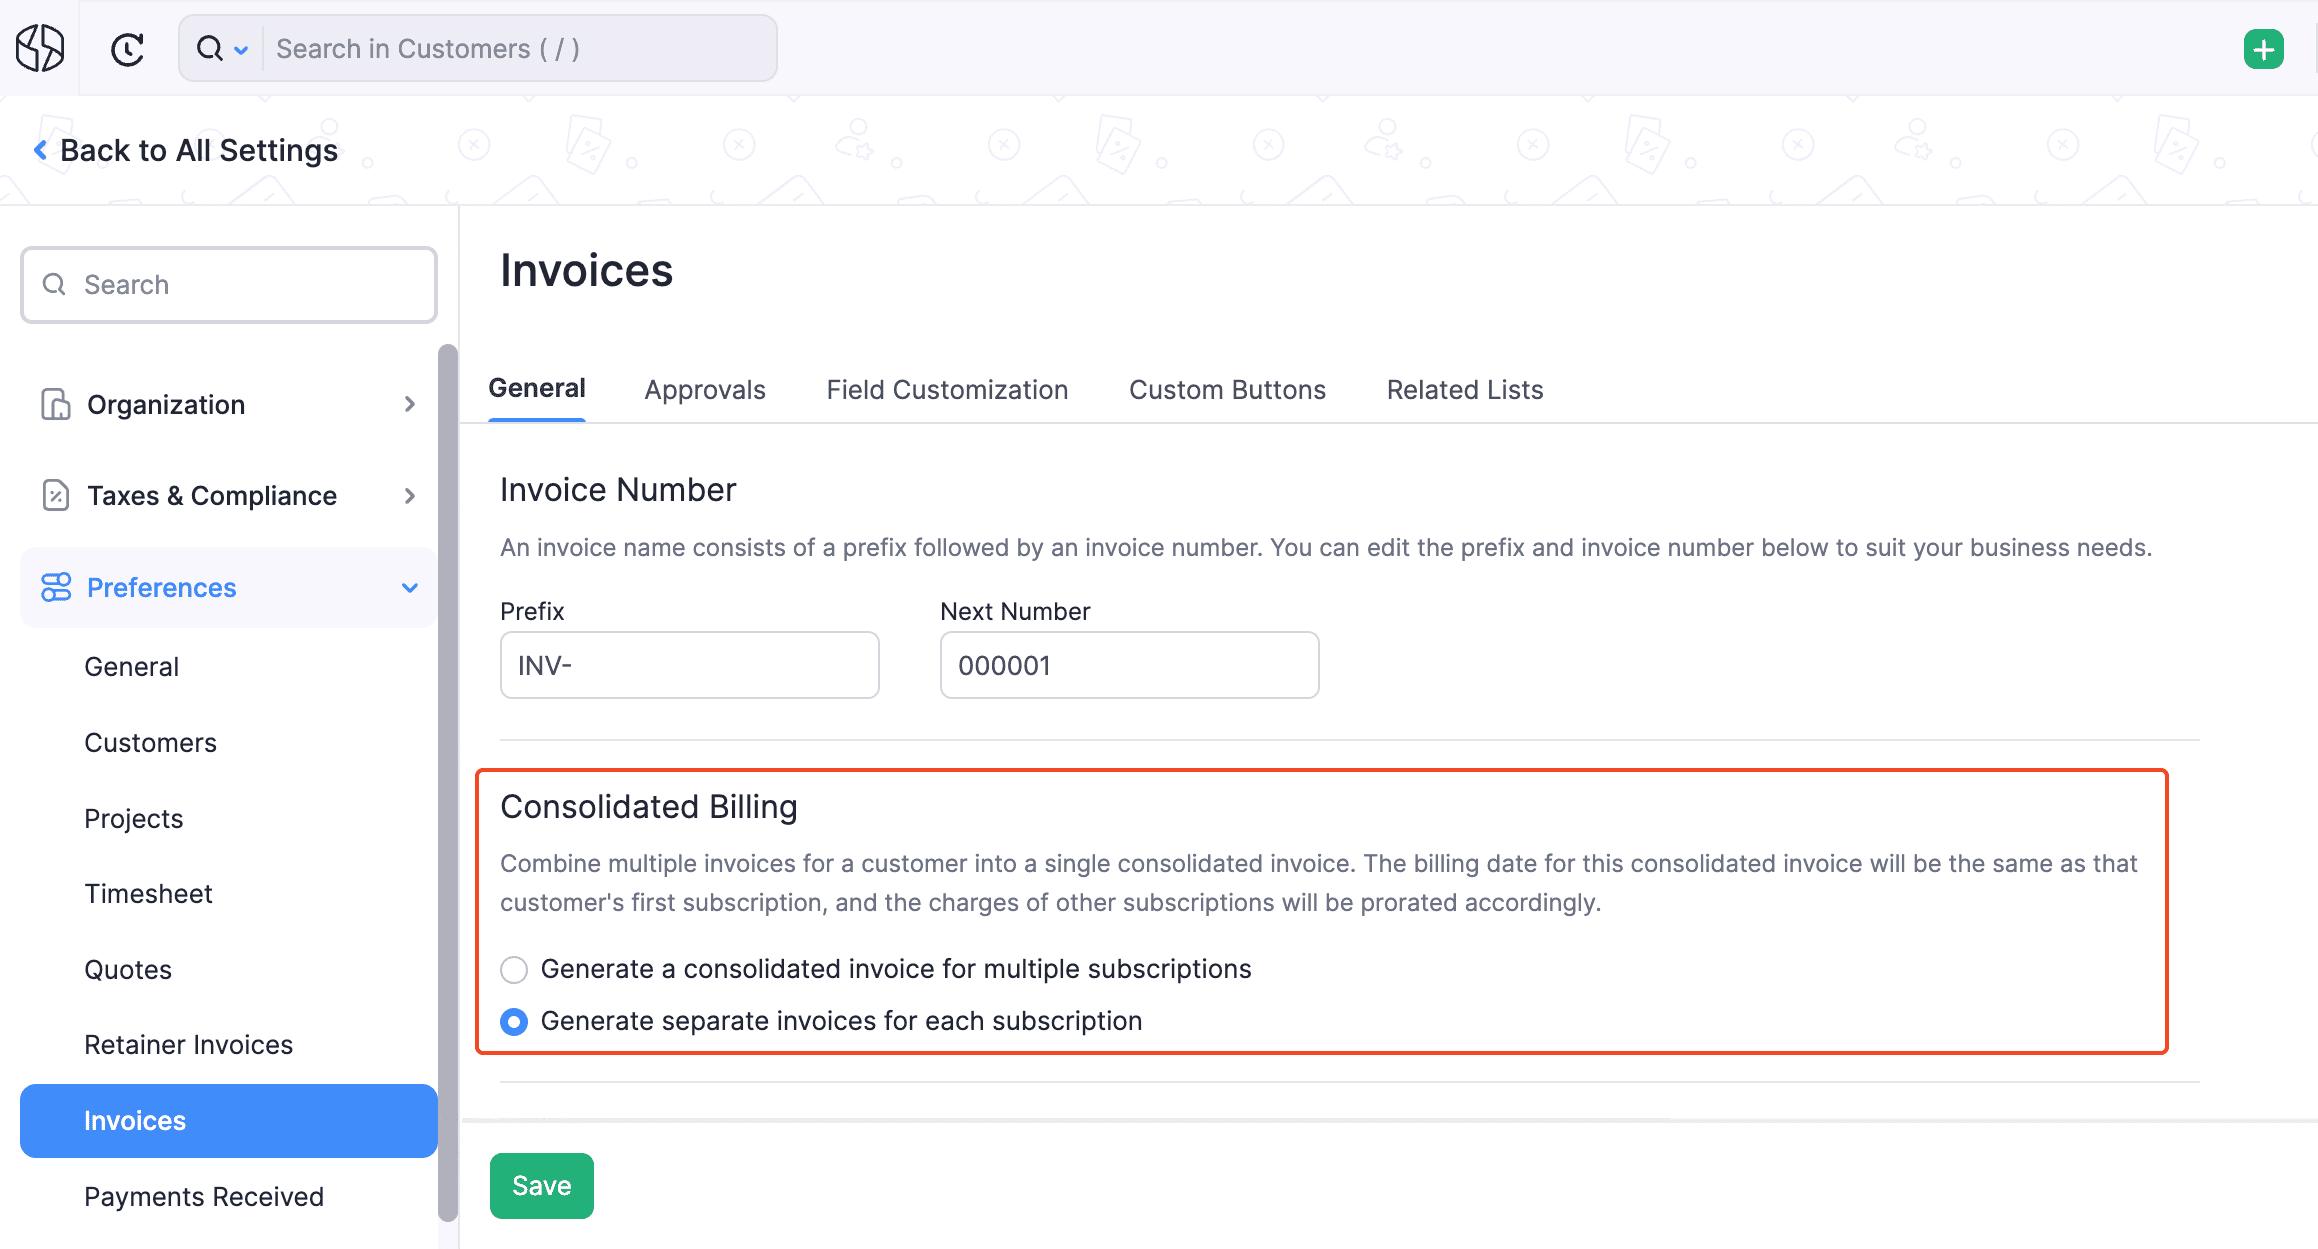Image resolution: width=2318 pixels, height=1249 pixels.
Task: Click the green quick create plus button
Action: pos(2263,48)
